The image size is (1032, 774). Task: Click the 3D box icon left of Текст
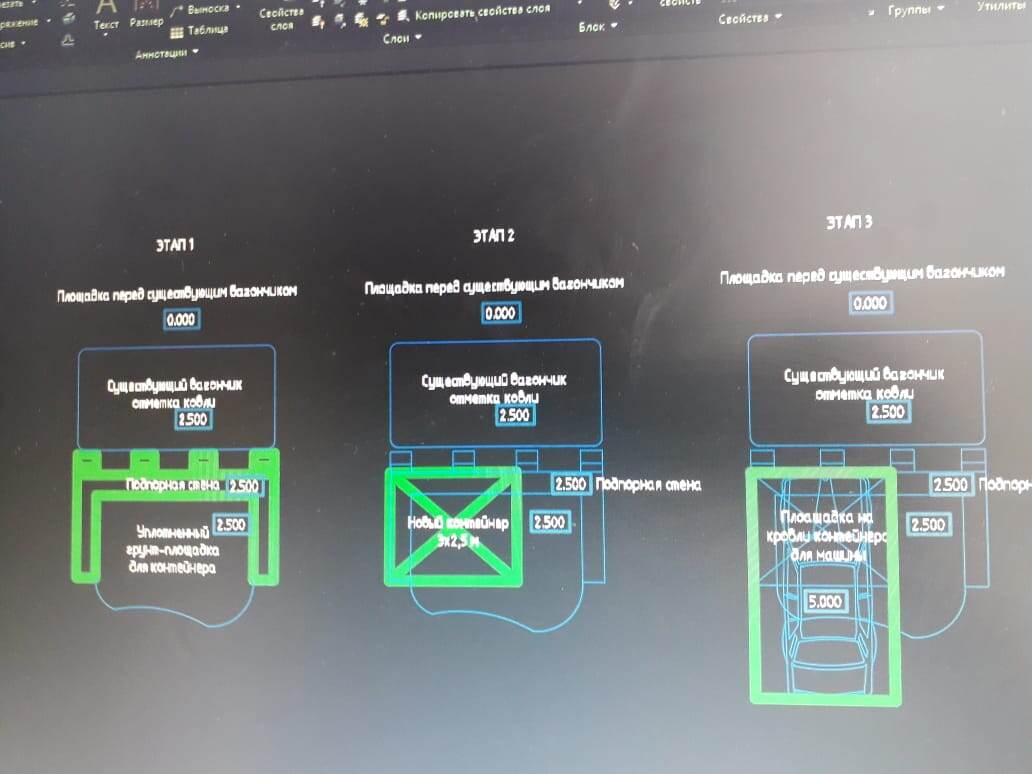click(x=69, y=18)
